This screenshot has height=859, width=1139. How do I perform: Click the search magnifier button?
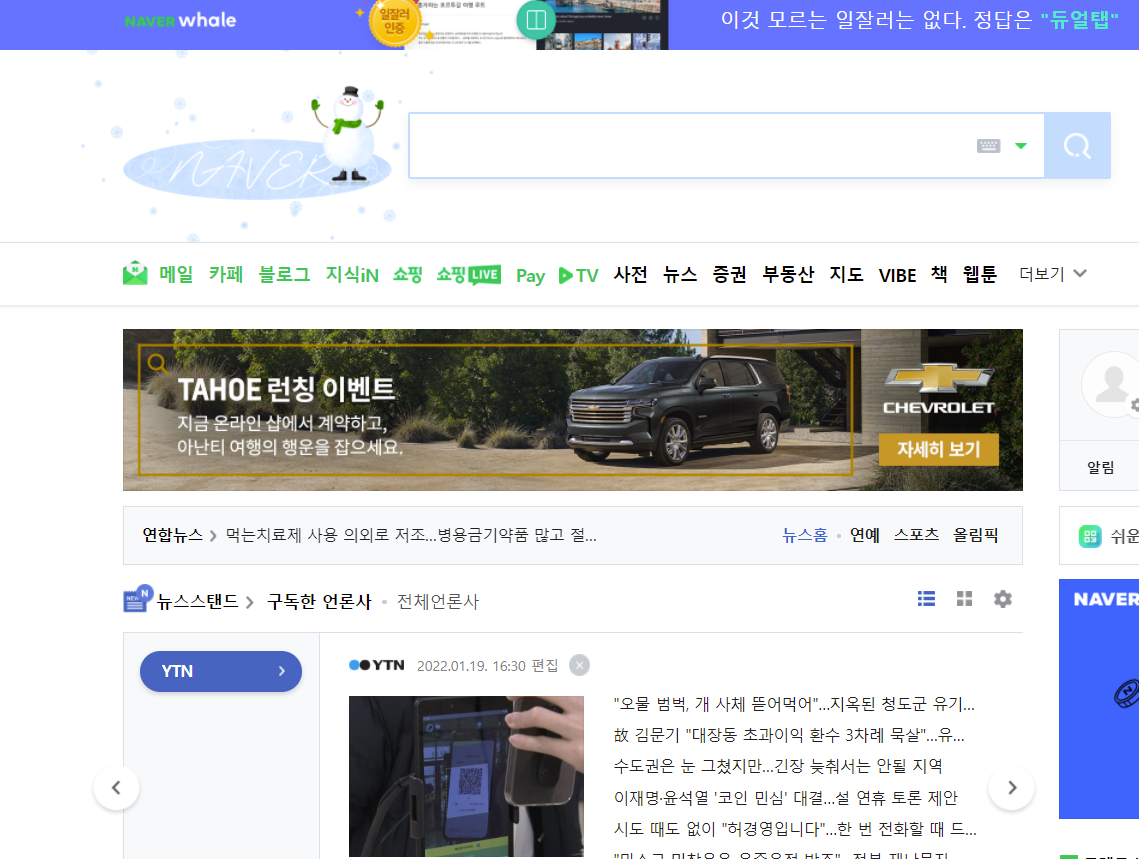[1077, 146]
